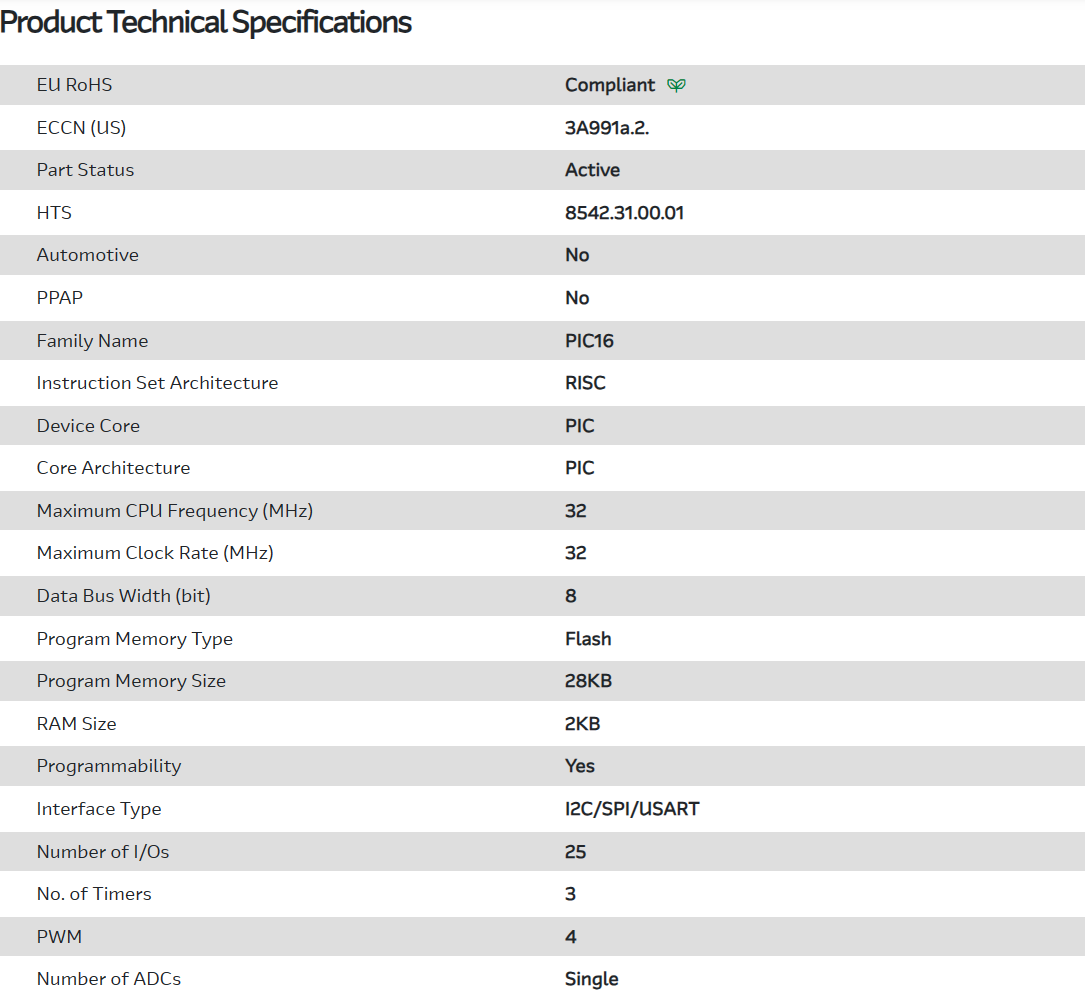Click the 28KB program memory value

coord(588,681)
